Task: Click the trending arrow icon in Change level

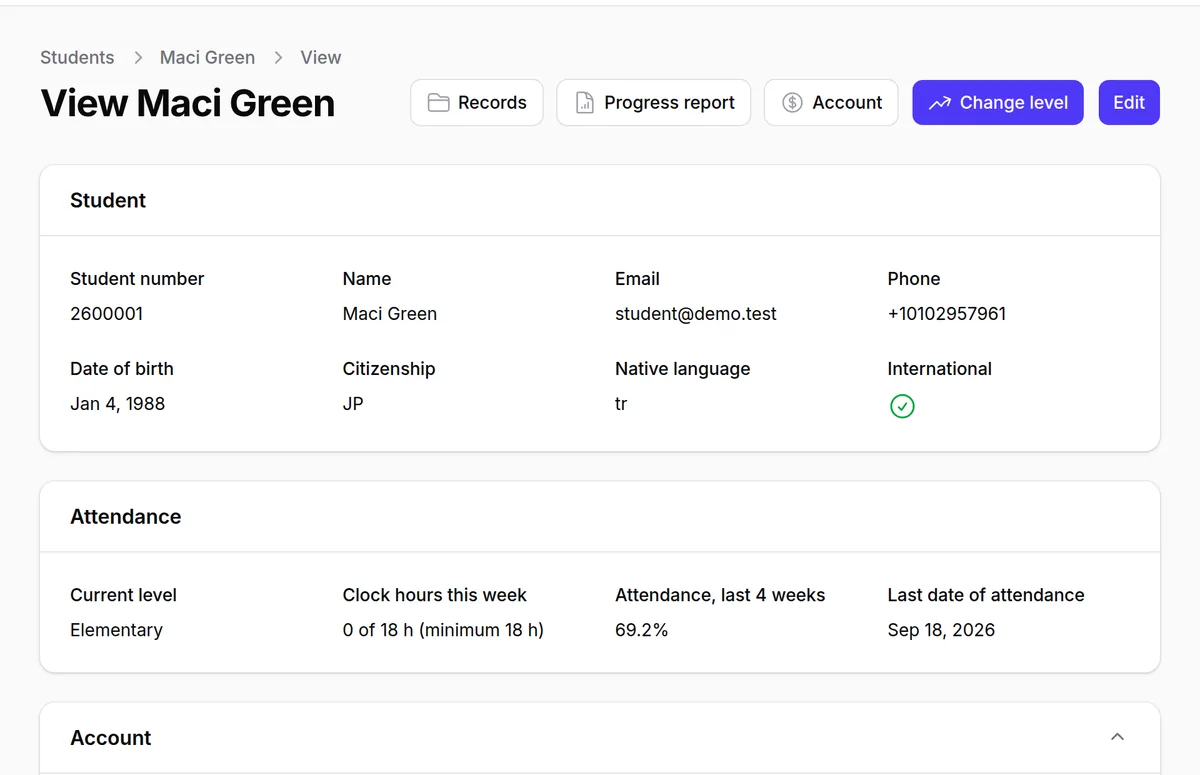Action: (x=939, y=103)
